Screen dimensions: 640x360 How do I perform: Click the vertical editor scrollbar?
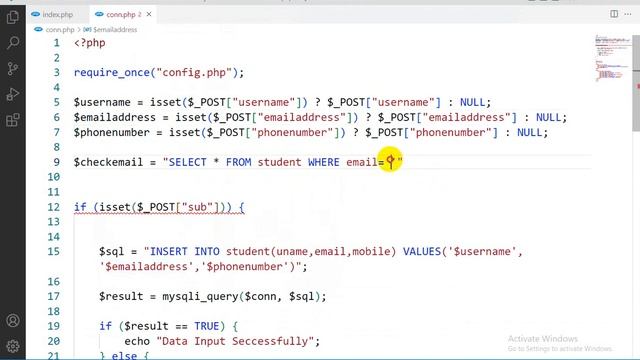click(636, 82)
